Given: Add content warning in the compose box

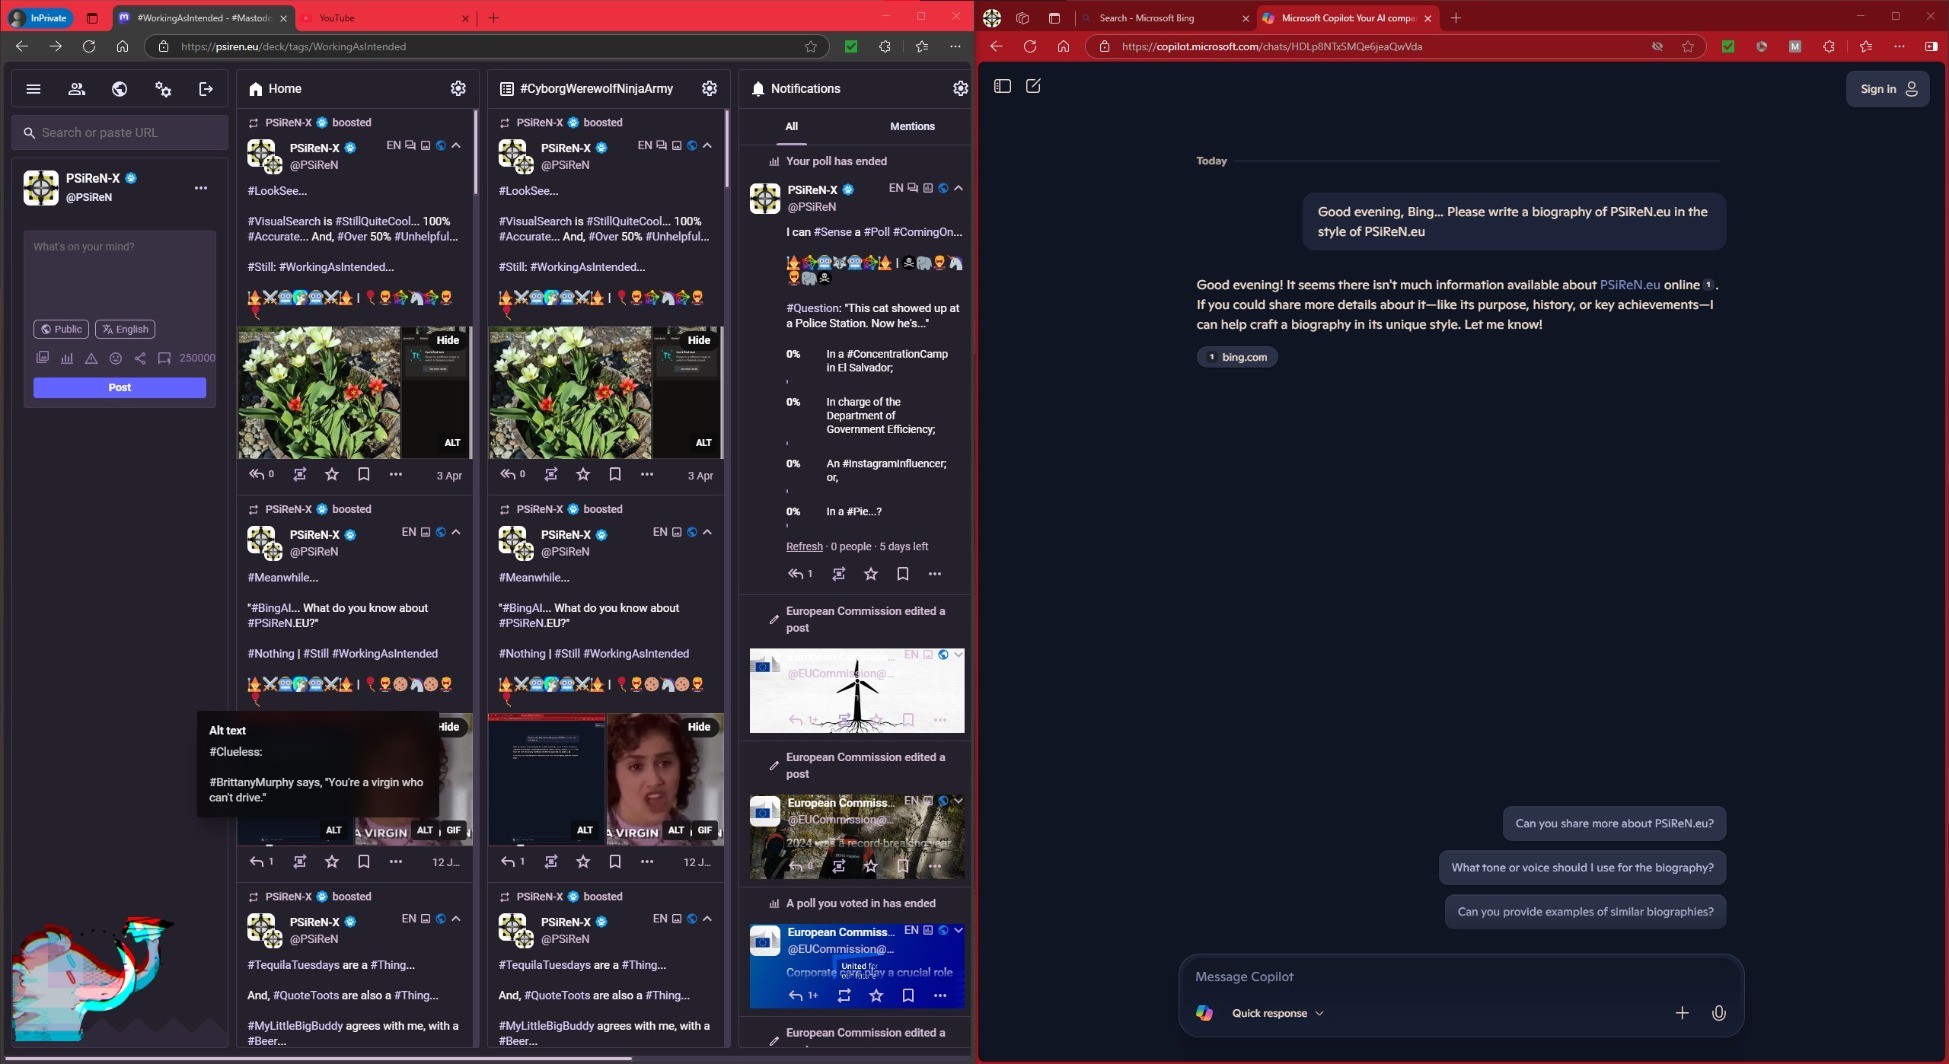Looking at the screenshot, I should 91,357.
